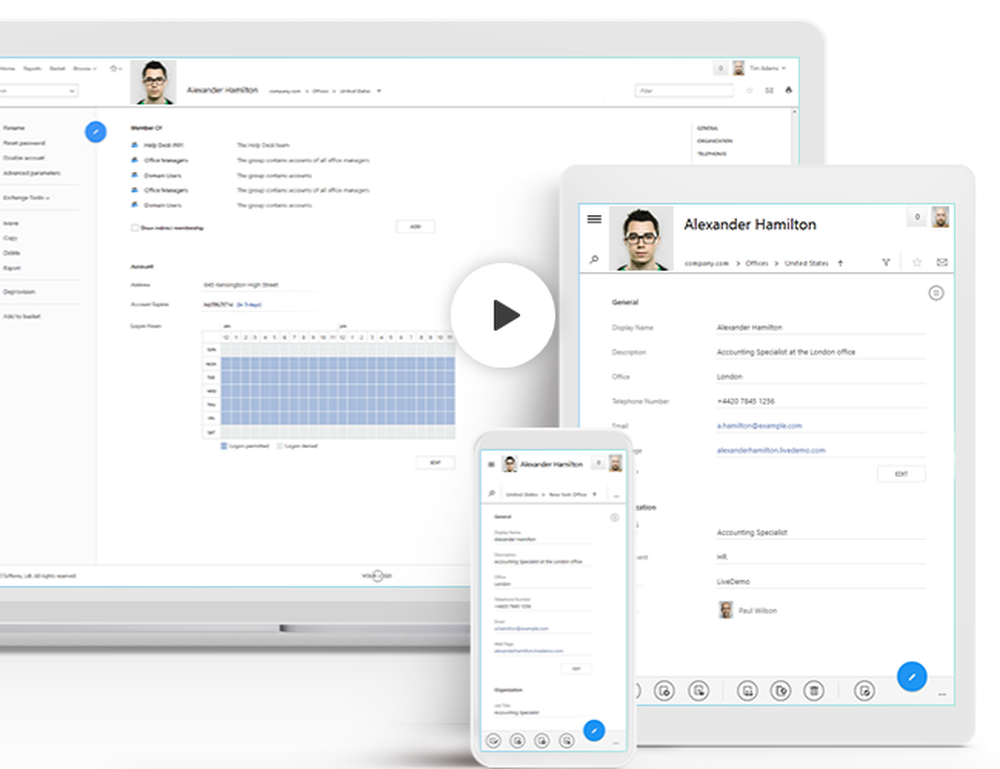The image size is (1000, 769).
Task: Click Rename in laptop sidebar
Action: tap(14, 128)
